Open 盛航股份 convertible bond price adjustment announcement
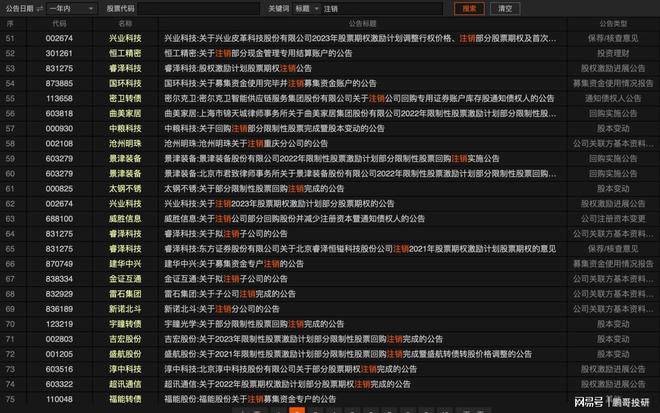Viewport: 660px width, 413px height. (x=348, y=354)
